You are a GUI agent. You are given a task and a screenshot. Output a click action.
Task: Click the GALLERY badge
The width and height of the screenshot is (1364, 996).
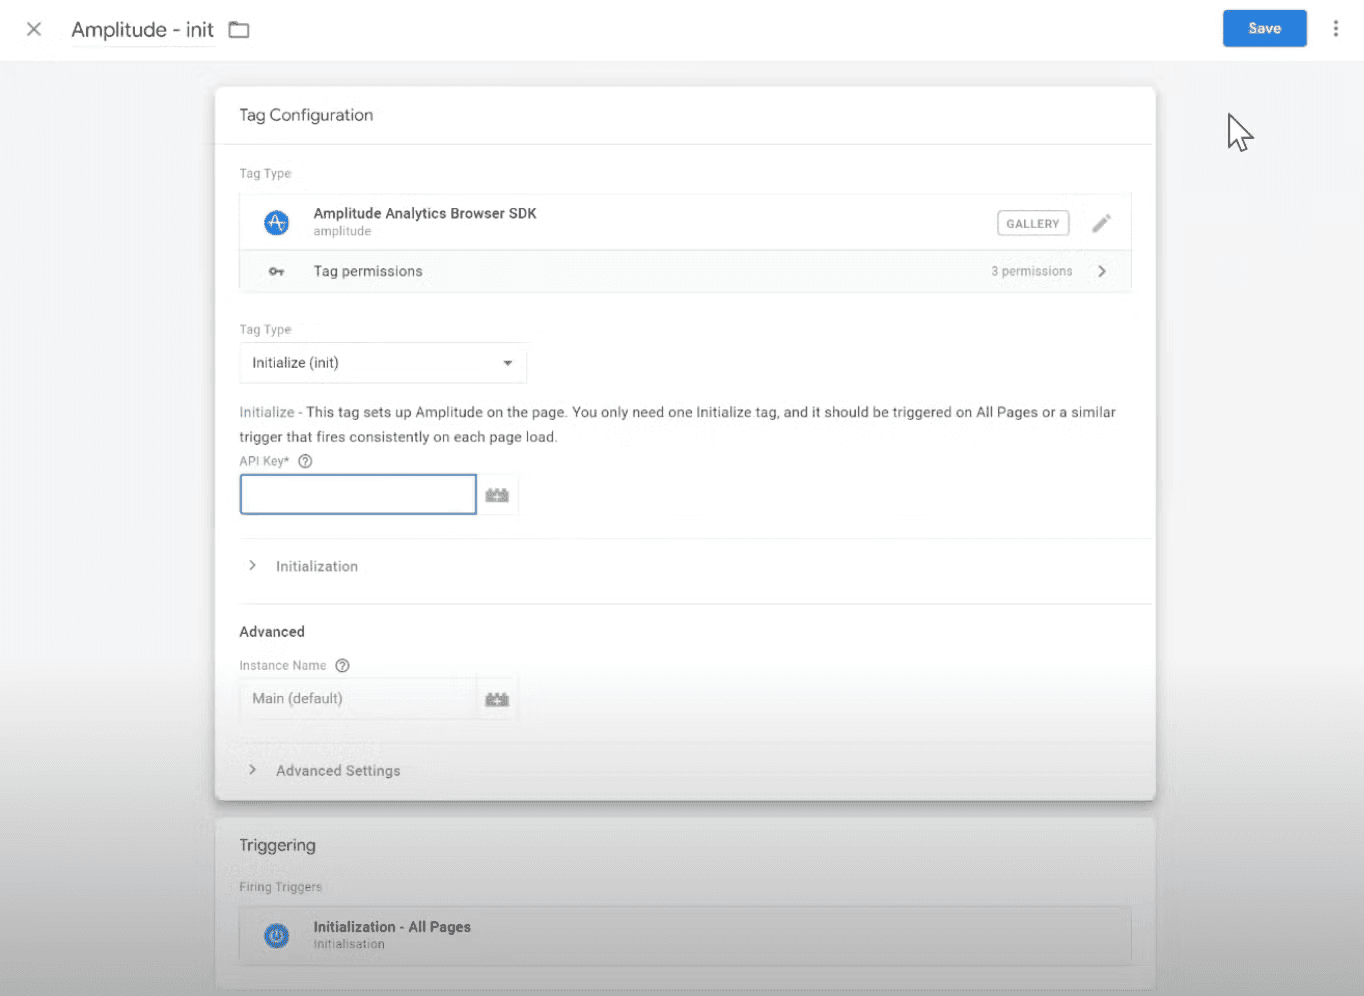pos(1032,223)
